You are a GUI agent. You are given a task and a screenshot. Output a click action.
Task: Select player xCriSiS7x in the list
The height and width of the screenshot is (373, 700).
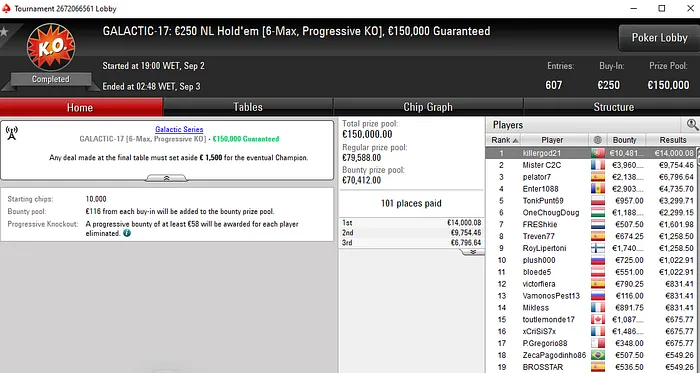point(539,332)
